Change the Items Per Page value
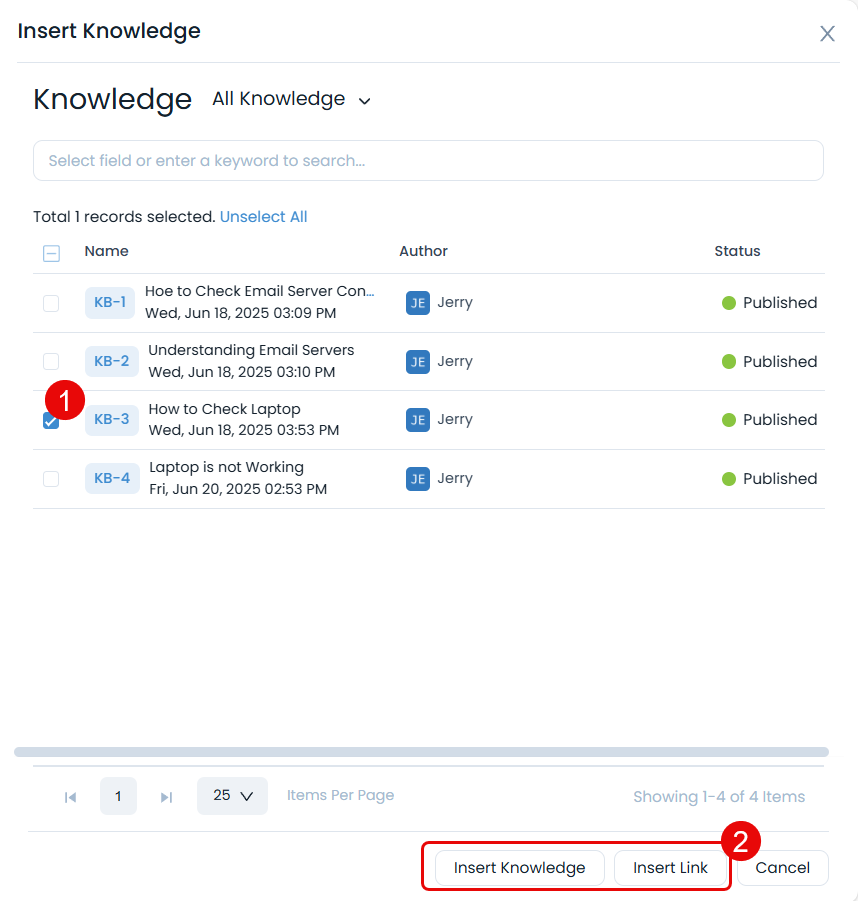The height and width of the screenshot is (901, 858). tap(232, 796)
